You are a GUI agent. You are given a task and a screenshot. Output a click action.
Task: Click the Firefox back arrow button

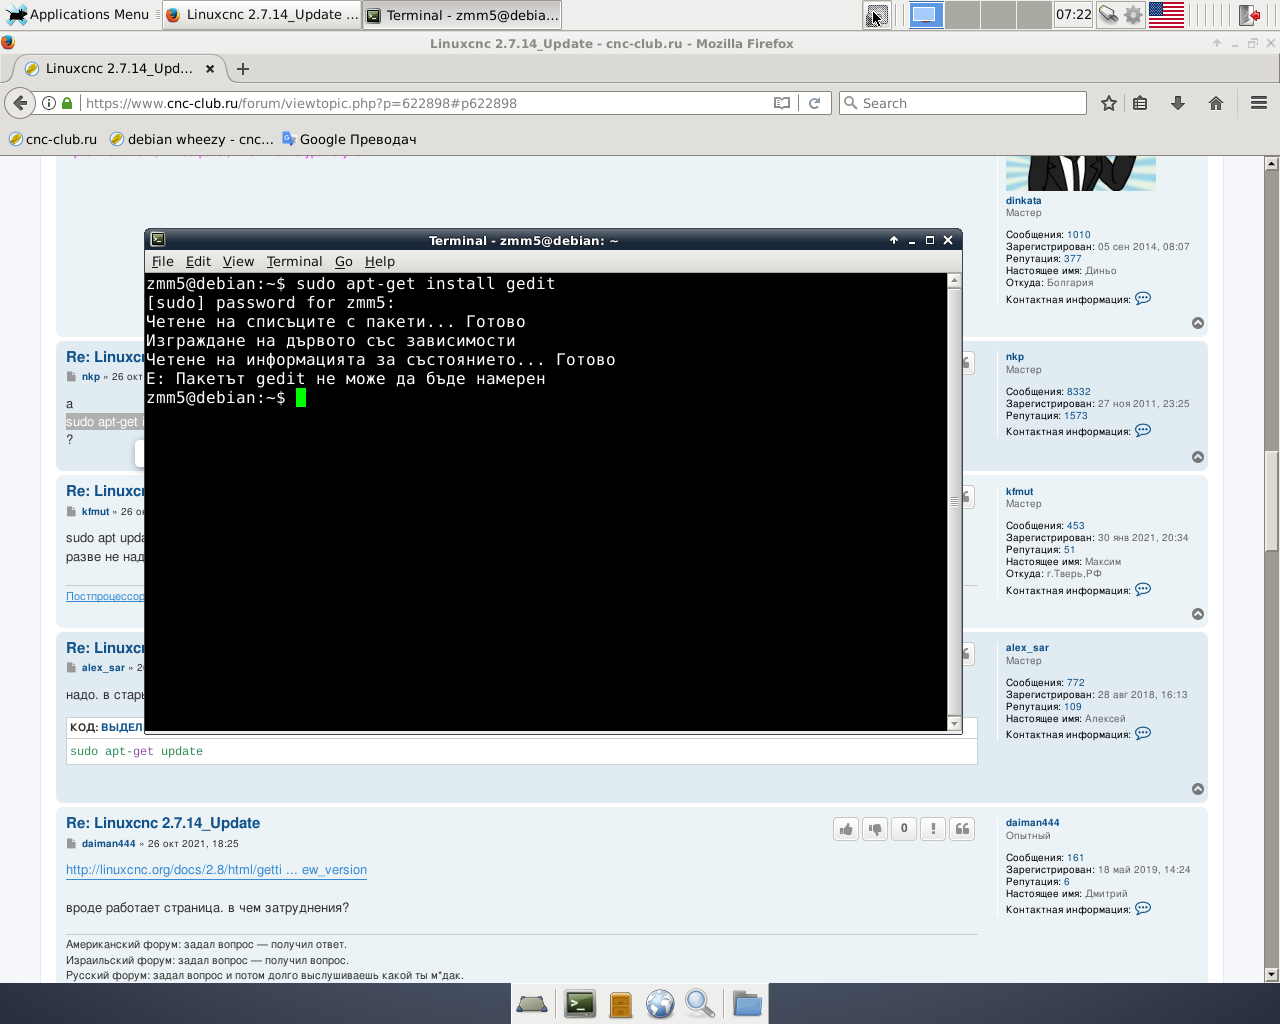coord(20,103)
